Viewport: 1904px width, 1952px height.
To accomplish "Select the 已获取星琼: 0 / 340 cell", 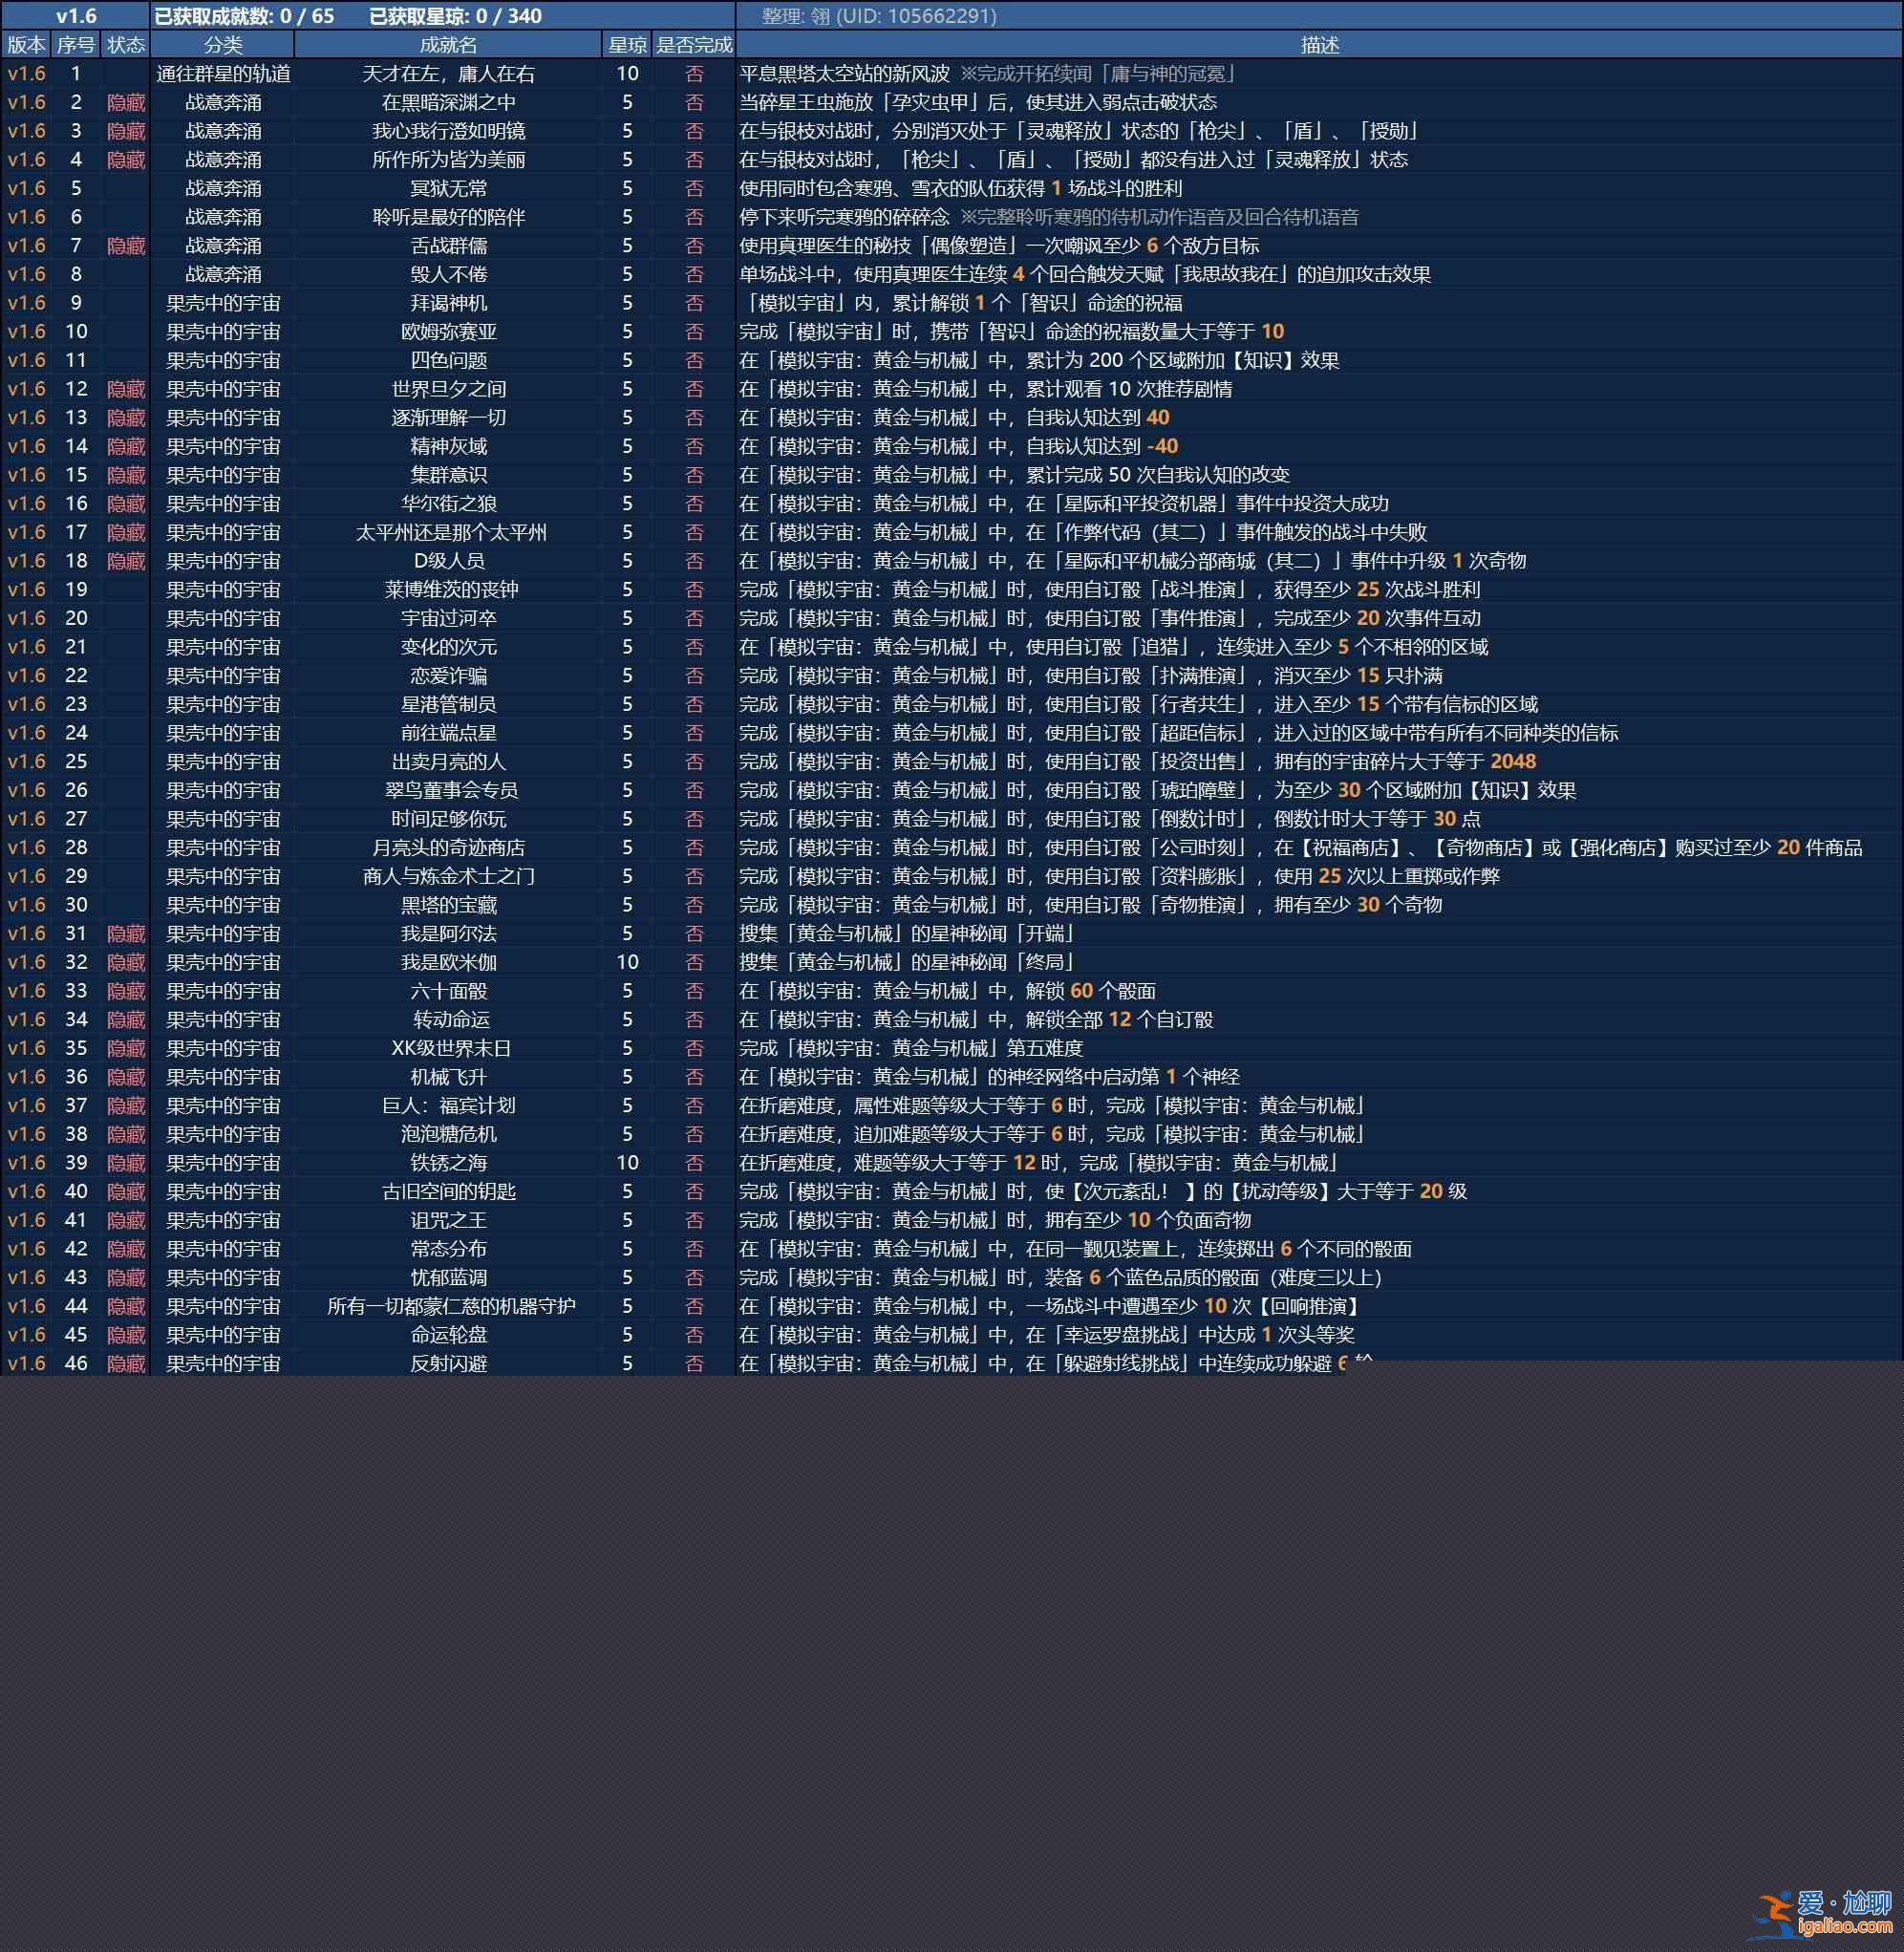I will [456, 16].
